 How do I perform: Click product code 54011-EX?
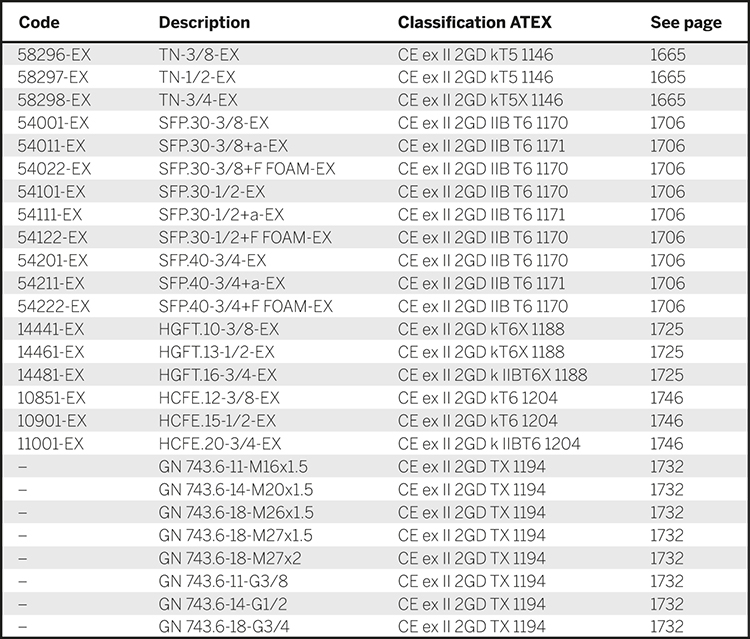[x=53, y=146]
